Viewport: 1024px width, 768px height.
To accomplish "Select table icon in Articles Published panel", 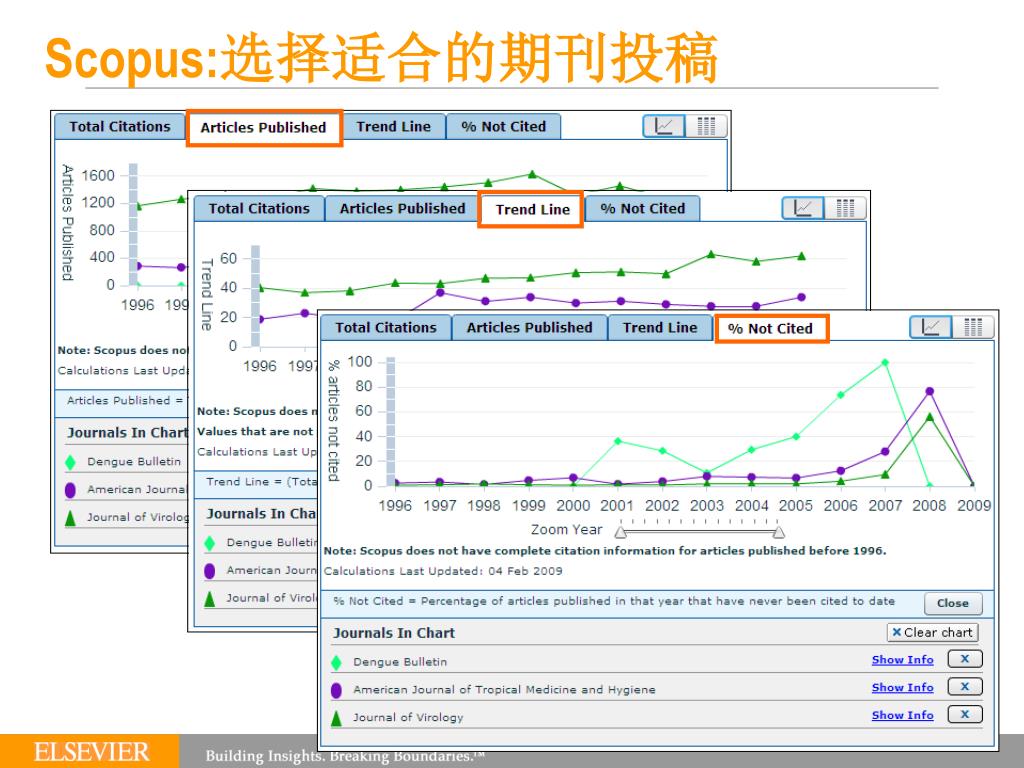I will (x=706, y=126).
